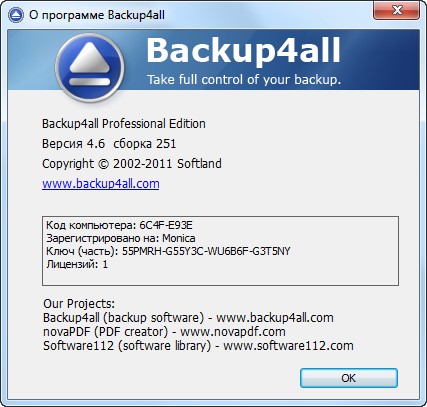The height and width of the screenshot is (407, 427).
Task: Click the Software112 www.software112.com line
Action: tap(198, 346)
